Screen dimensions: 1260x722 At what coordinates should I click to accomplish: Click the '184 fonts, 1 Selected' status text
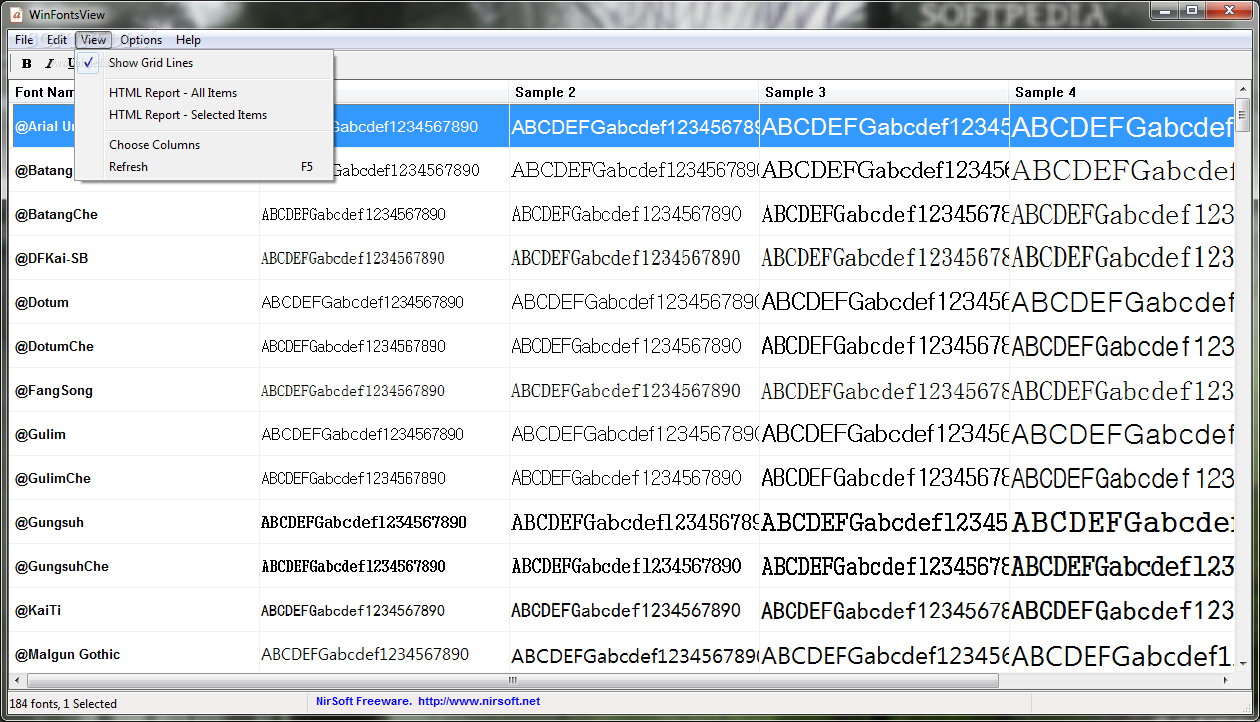click(x=63, y=703)
